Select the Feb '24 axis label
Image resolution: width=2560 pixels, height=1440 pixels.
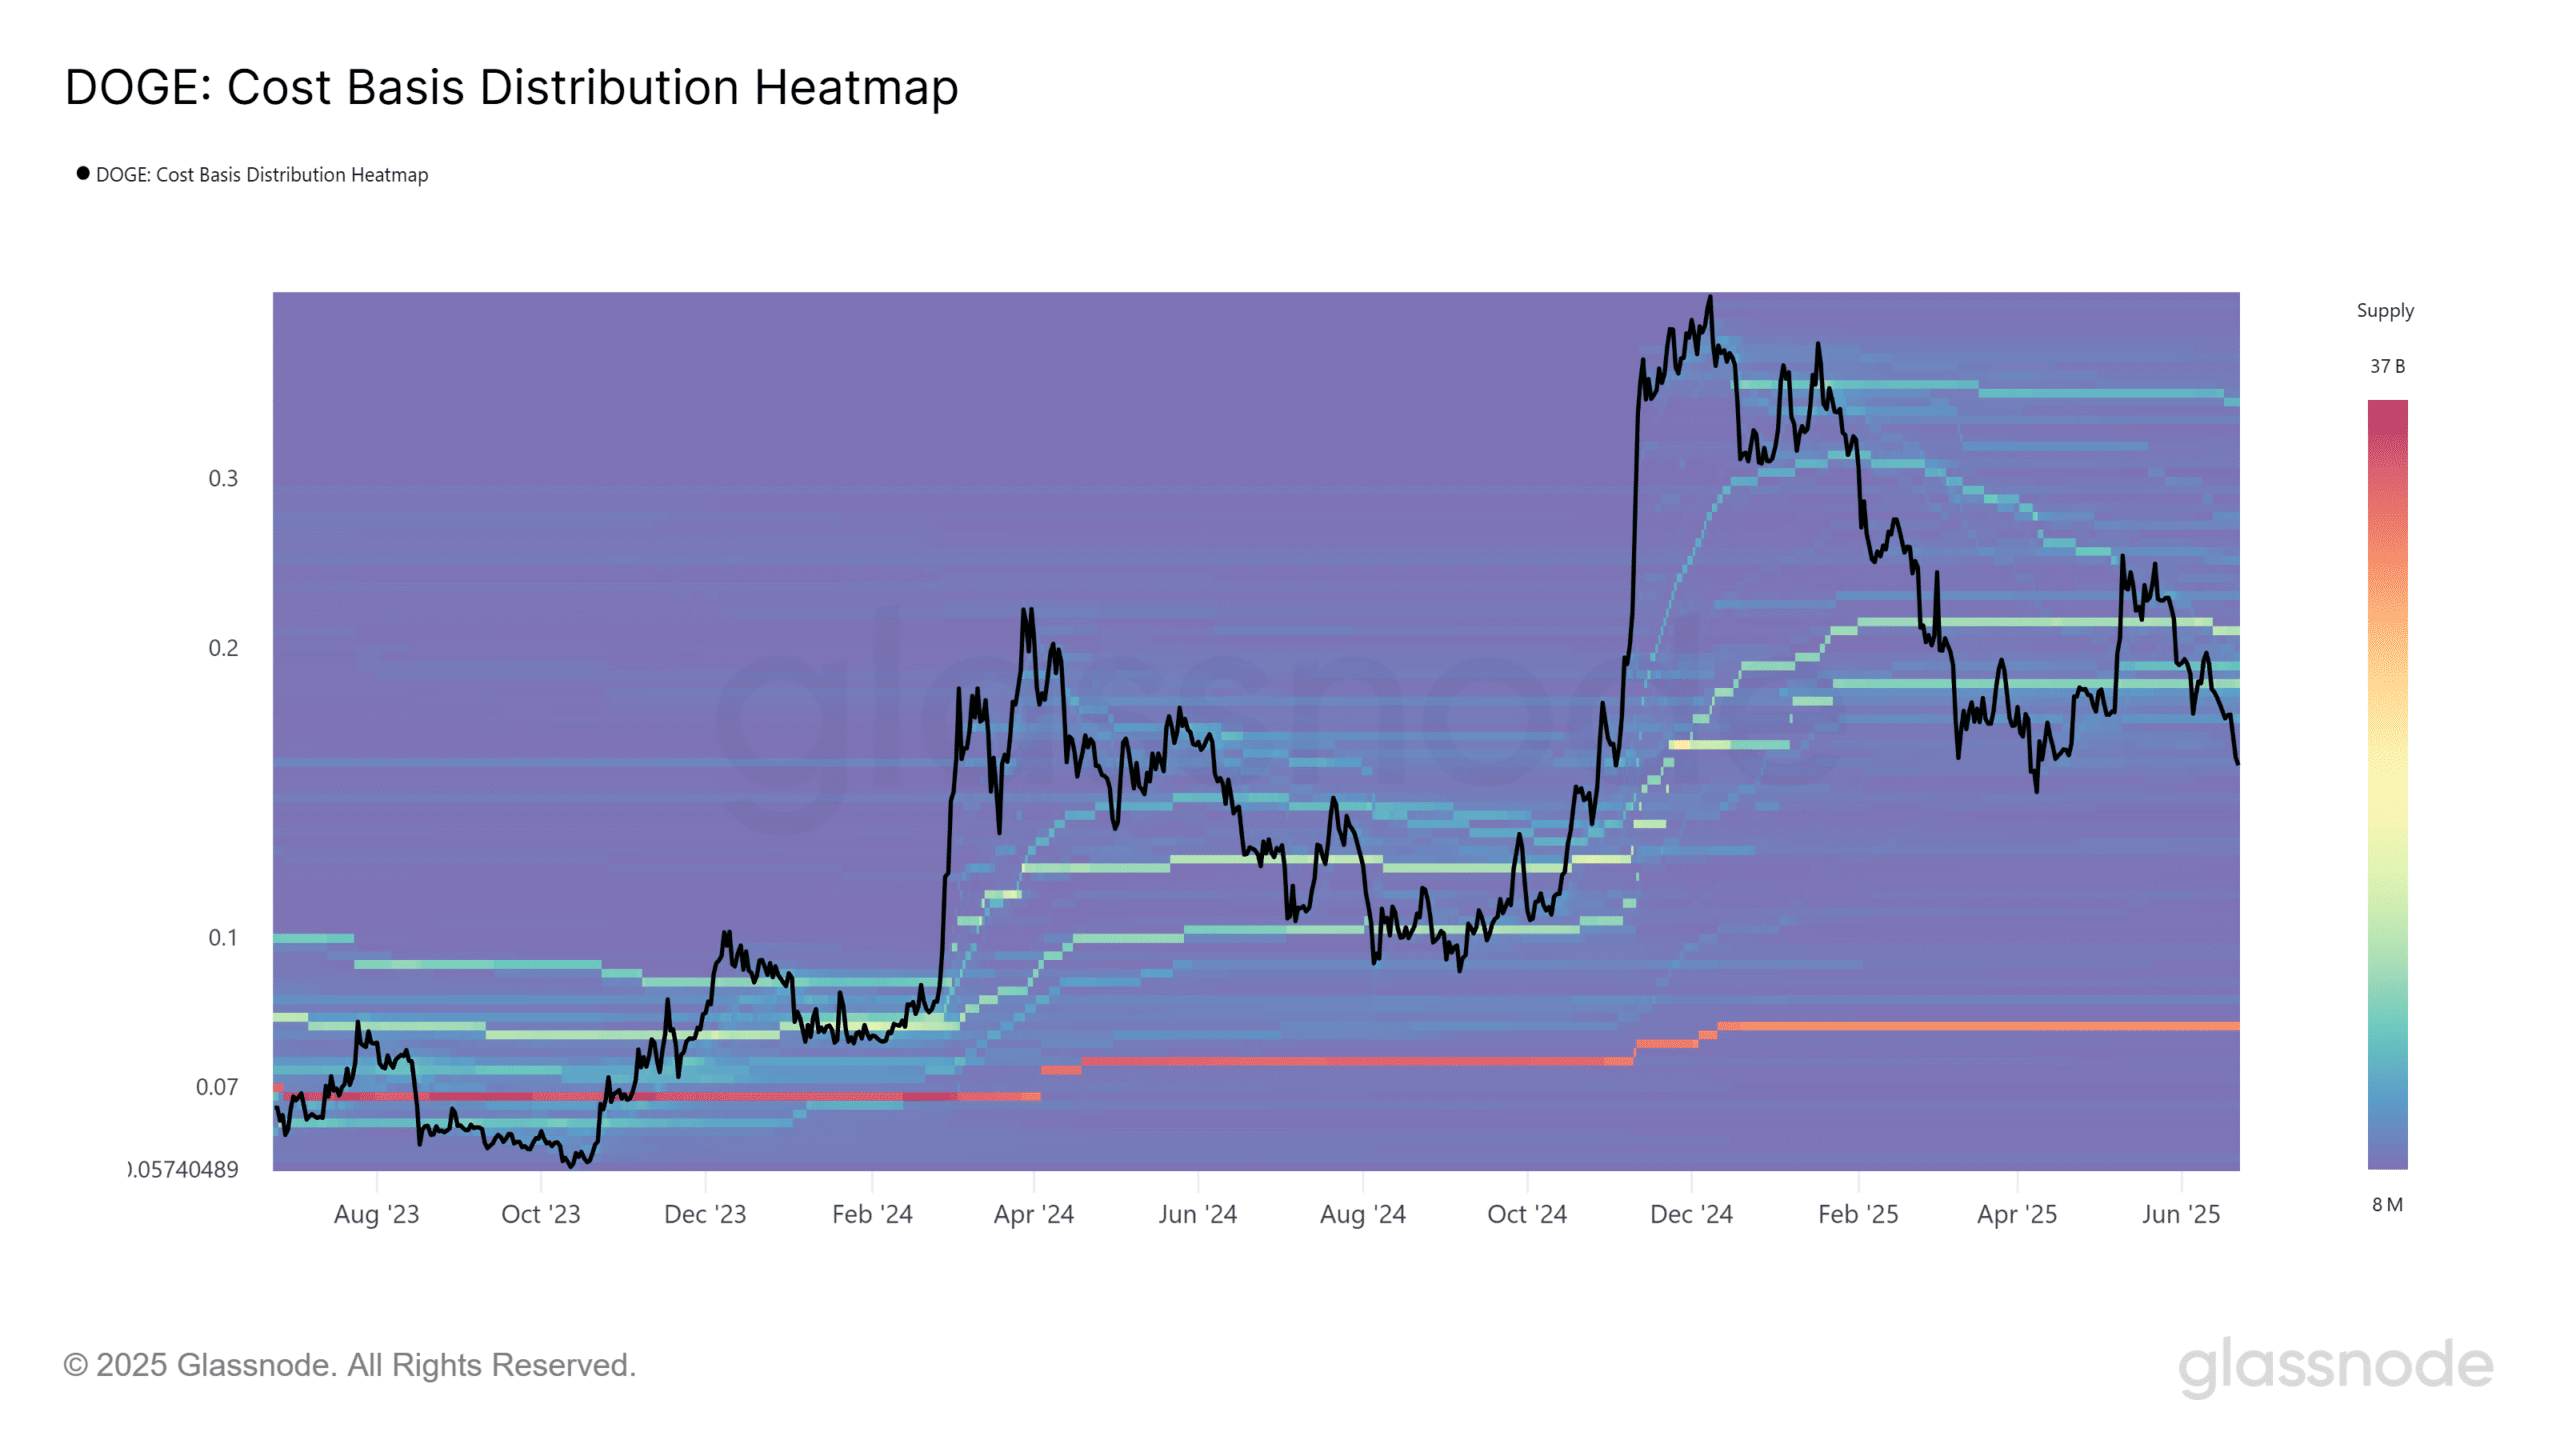point(872,1214)
